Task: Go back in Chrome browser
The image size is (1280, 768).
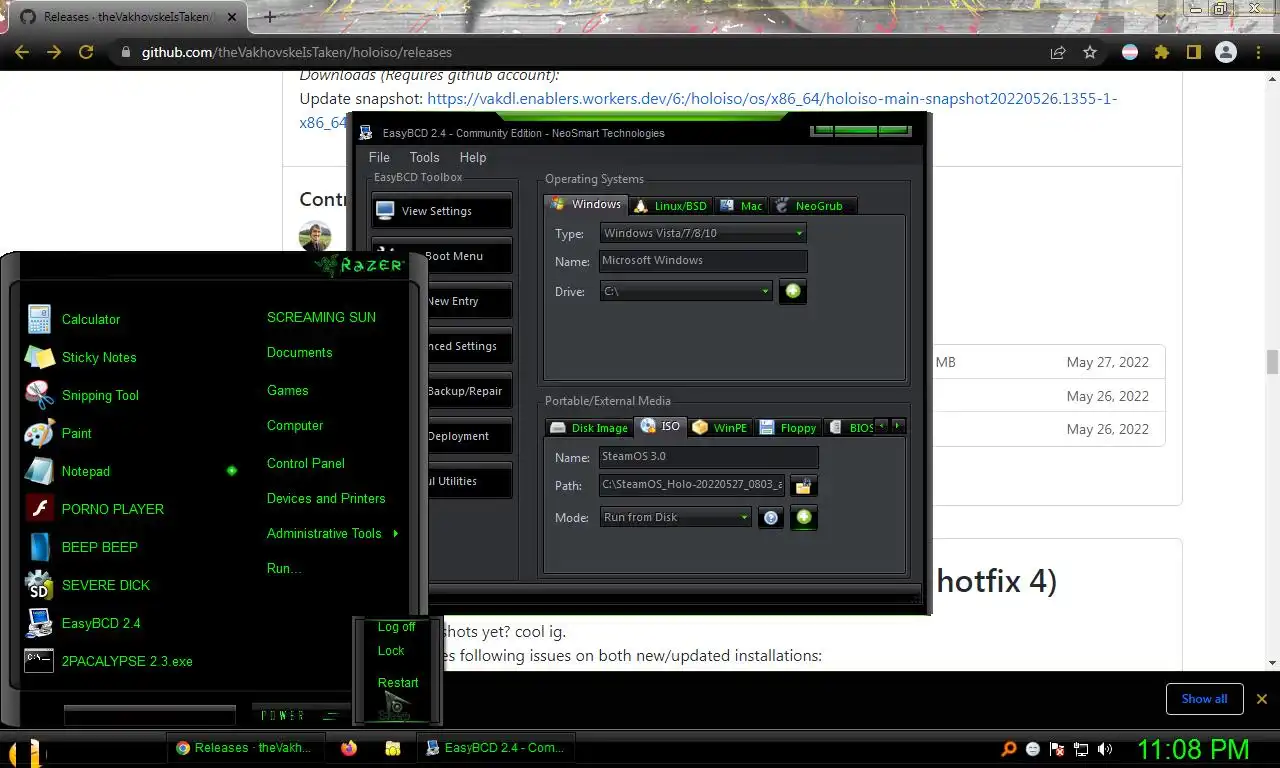Action: [22, 52]
